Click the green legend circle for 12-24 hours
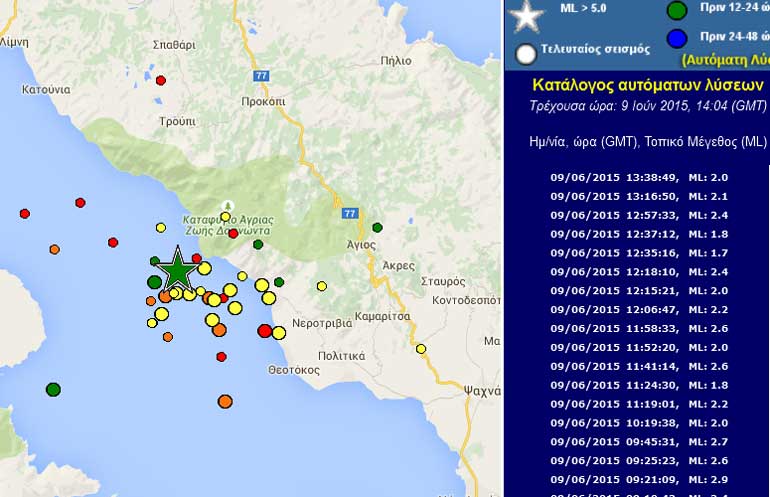 pyautogui.click(x=676, y=12)
